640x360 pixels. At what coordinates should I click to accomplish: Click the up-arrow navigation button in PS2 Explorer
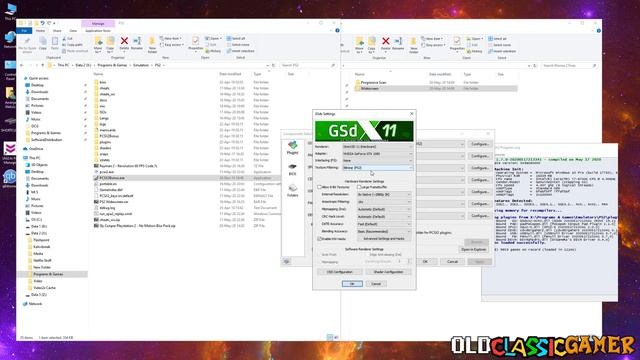point(42,65)
